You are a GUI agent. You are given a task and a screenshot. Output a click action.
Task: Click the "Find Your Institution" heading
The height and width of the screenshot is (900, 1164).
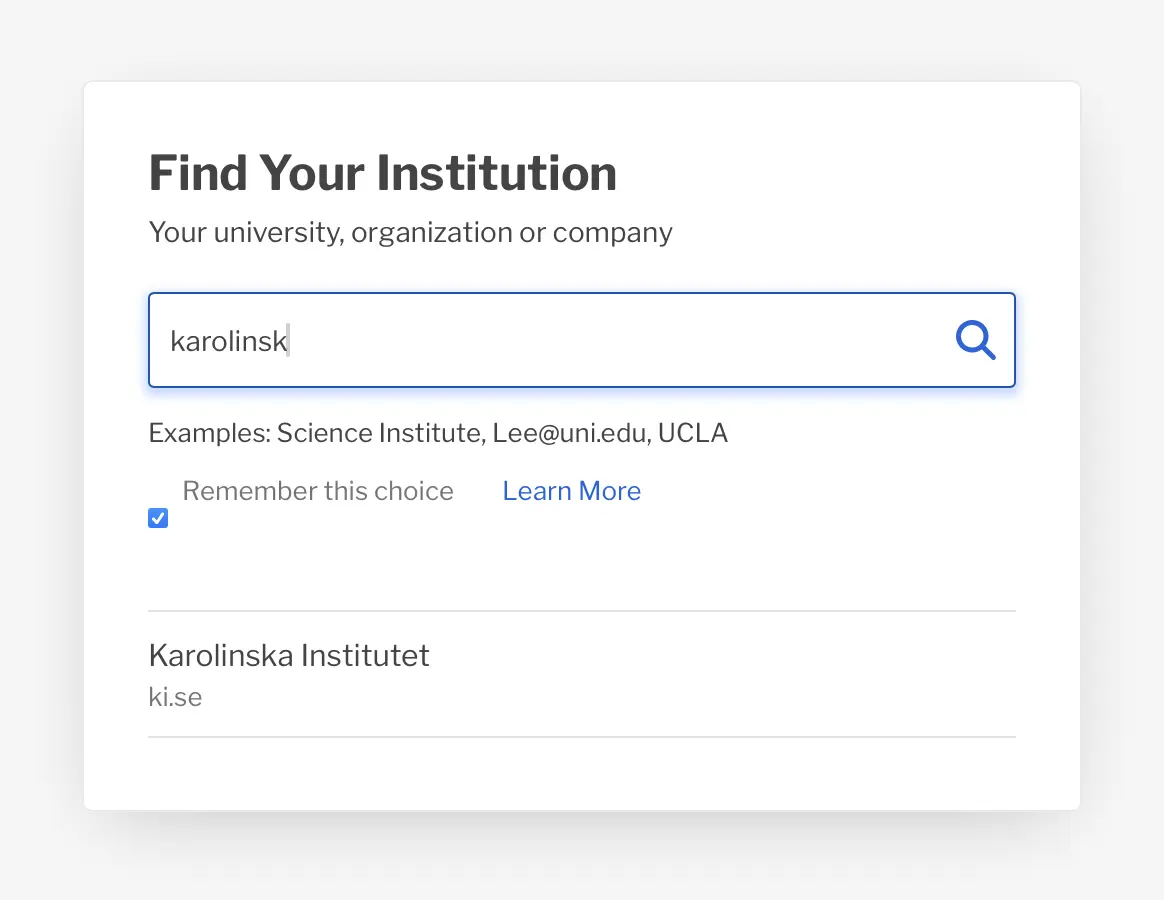pos(382,173)
